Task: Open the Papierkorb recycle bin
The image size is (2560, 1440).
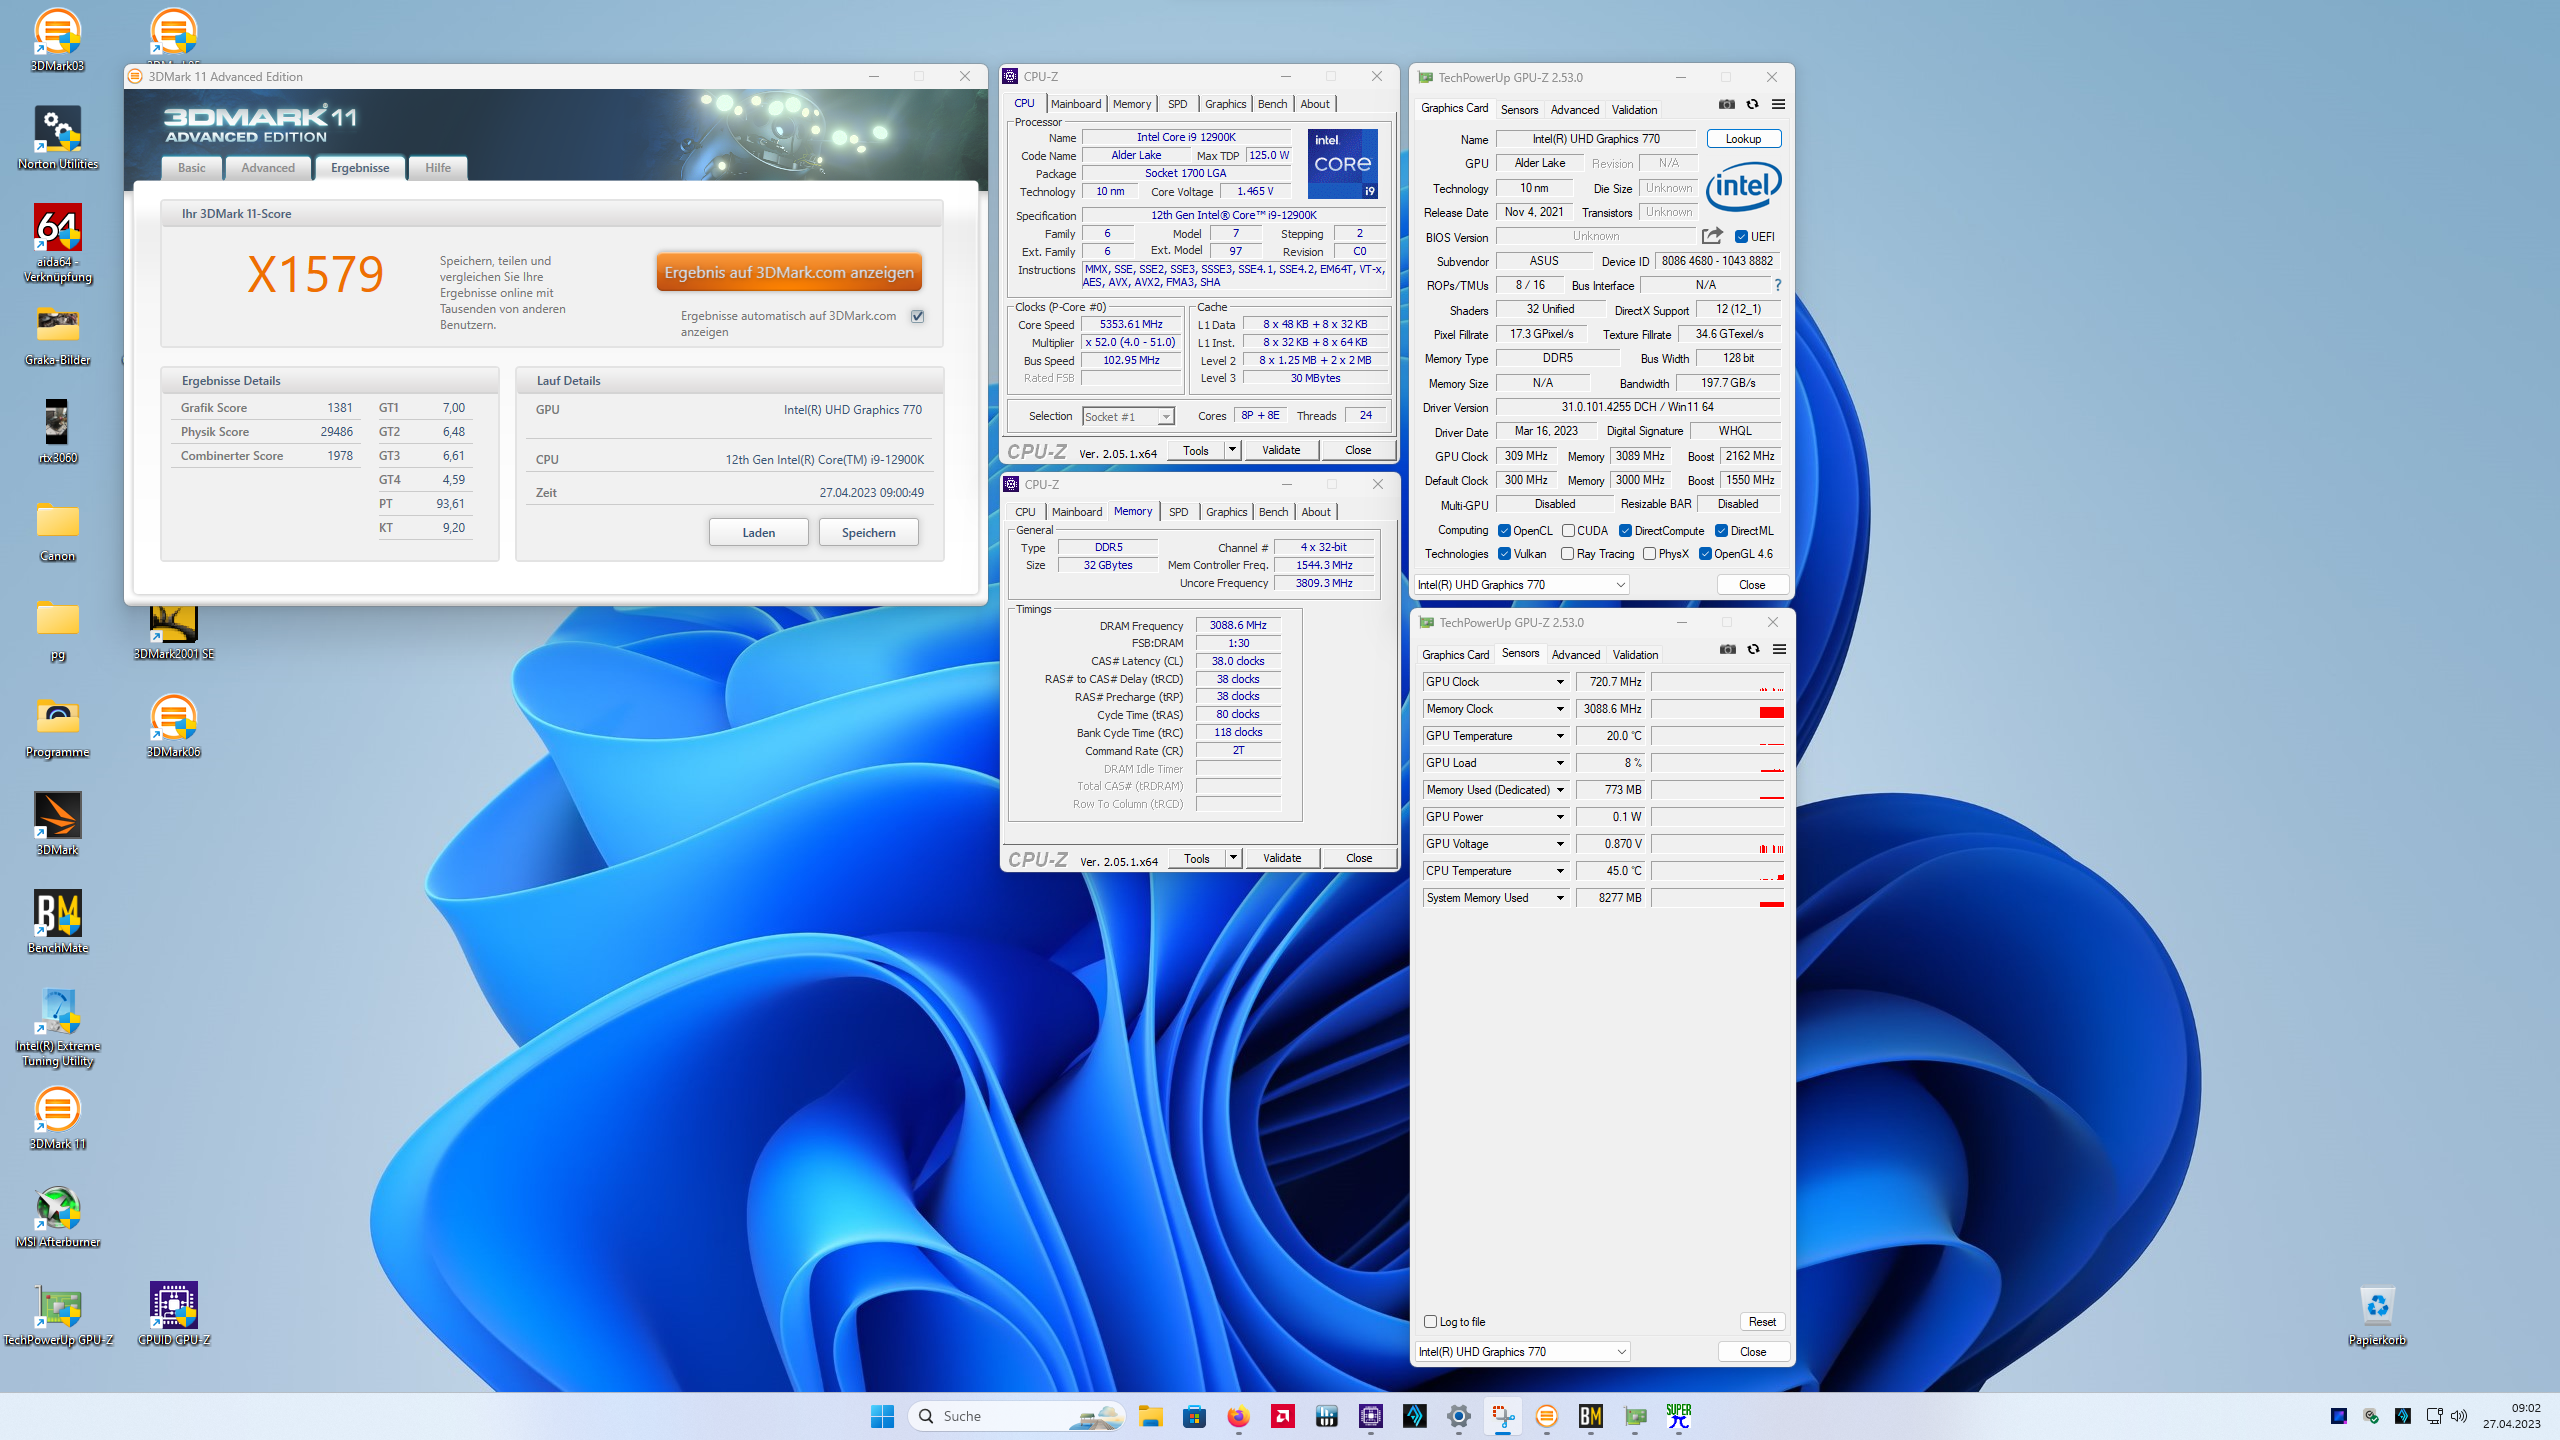Action: [x=2377, y=1314]
